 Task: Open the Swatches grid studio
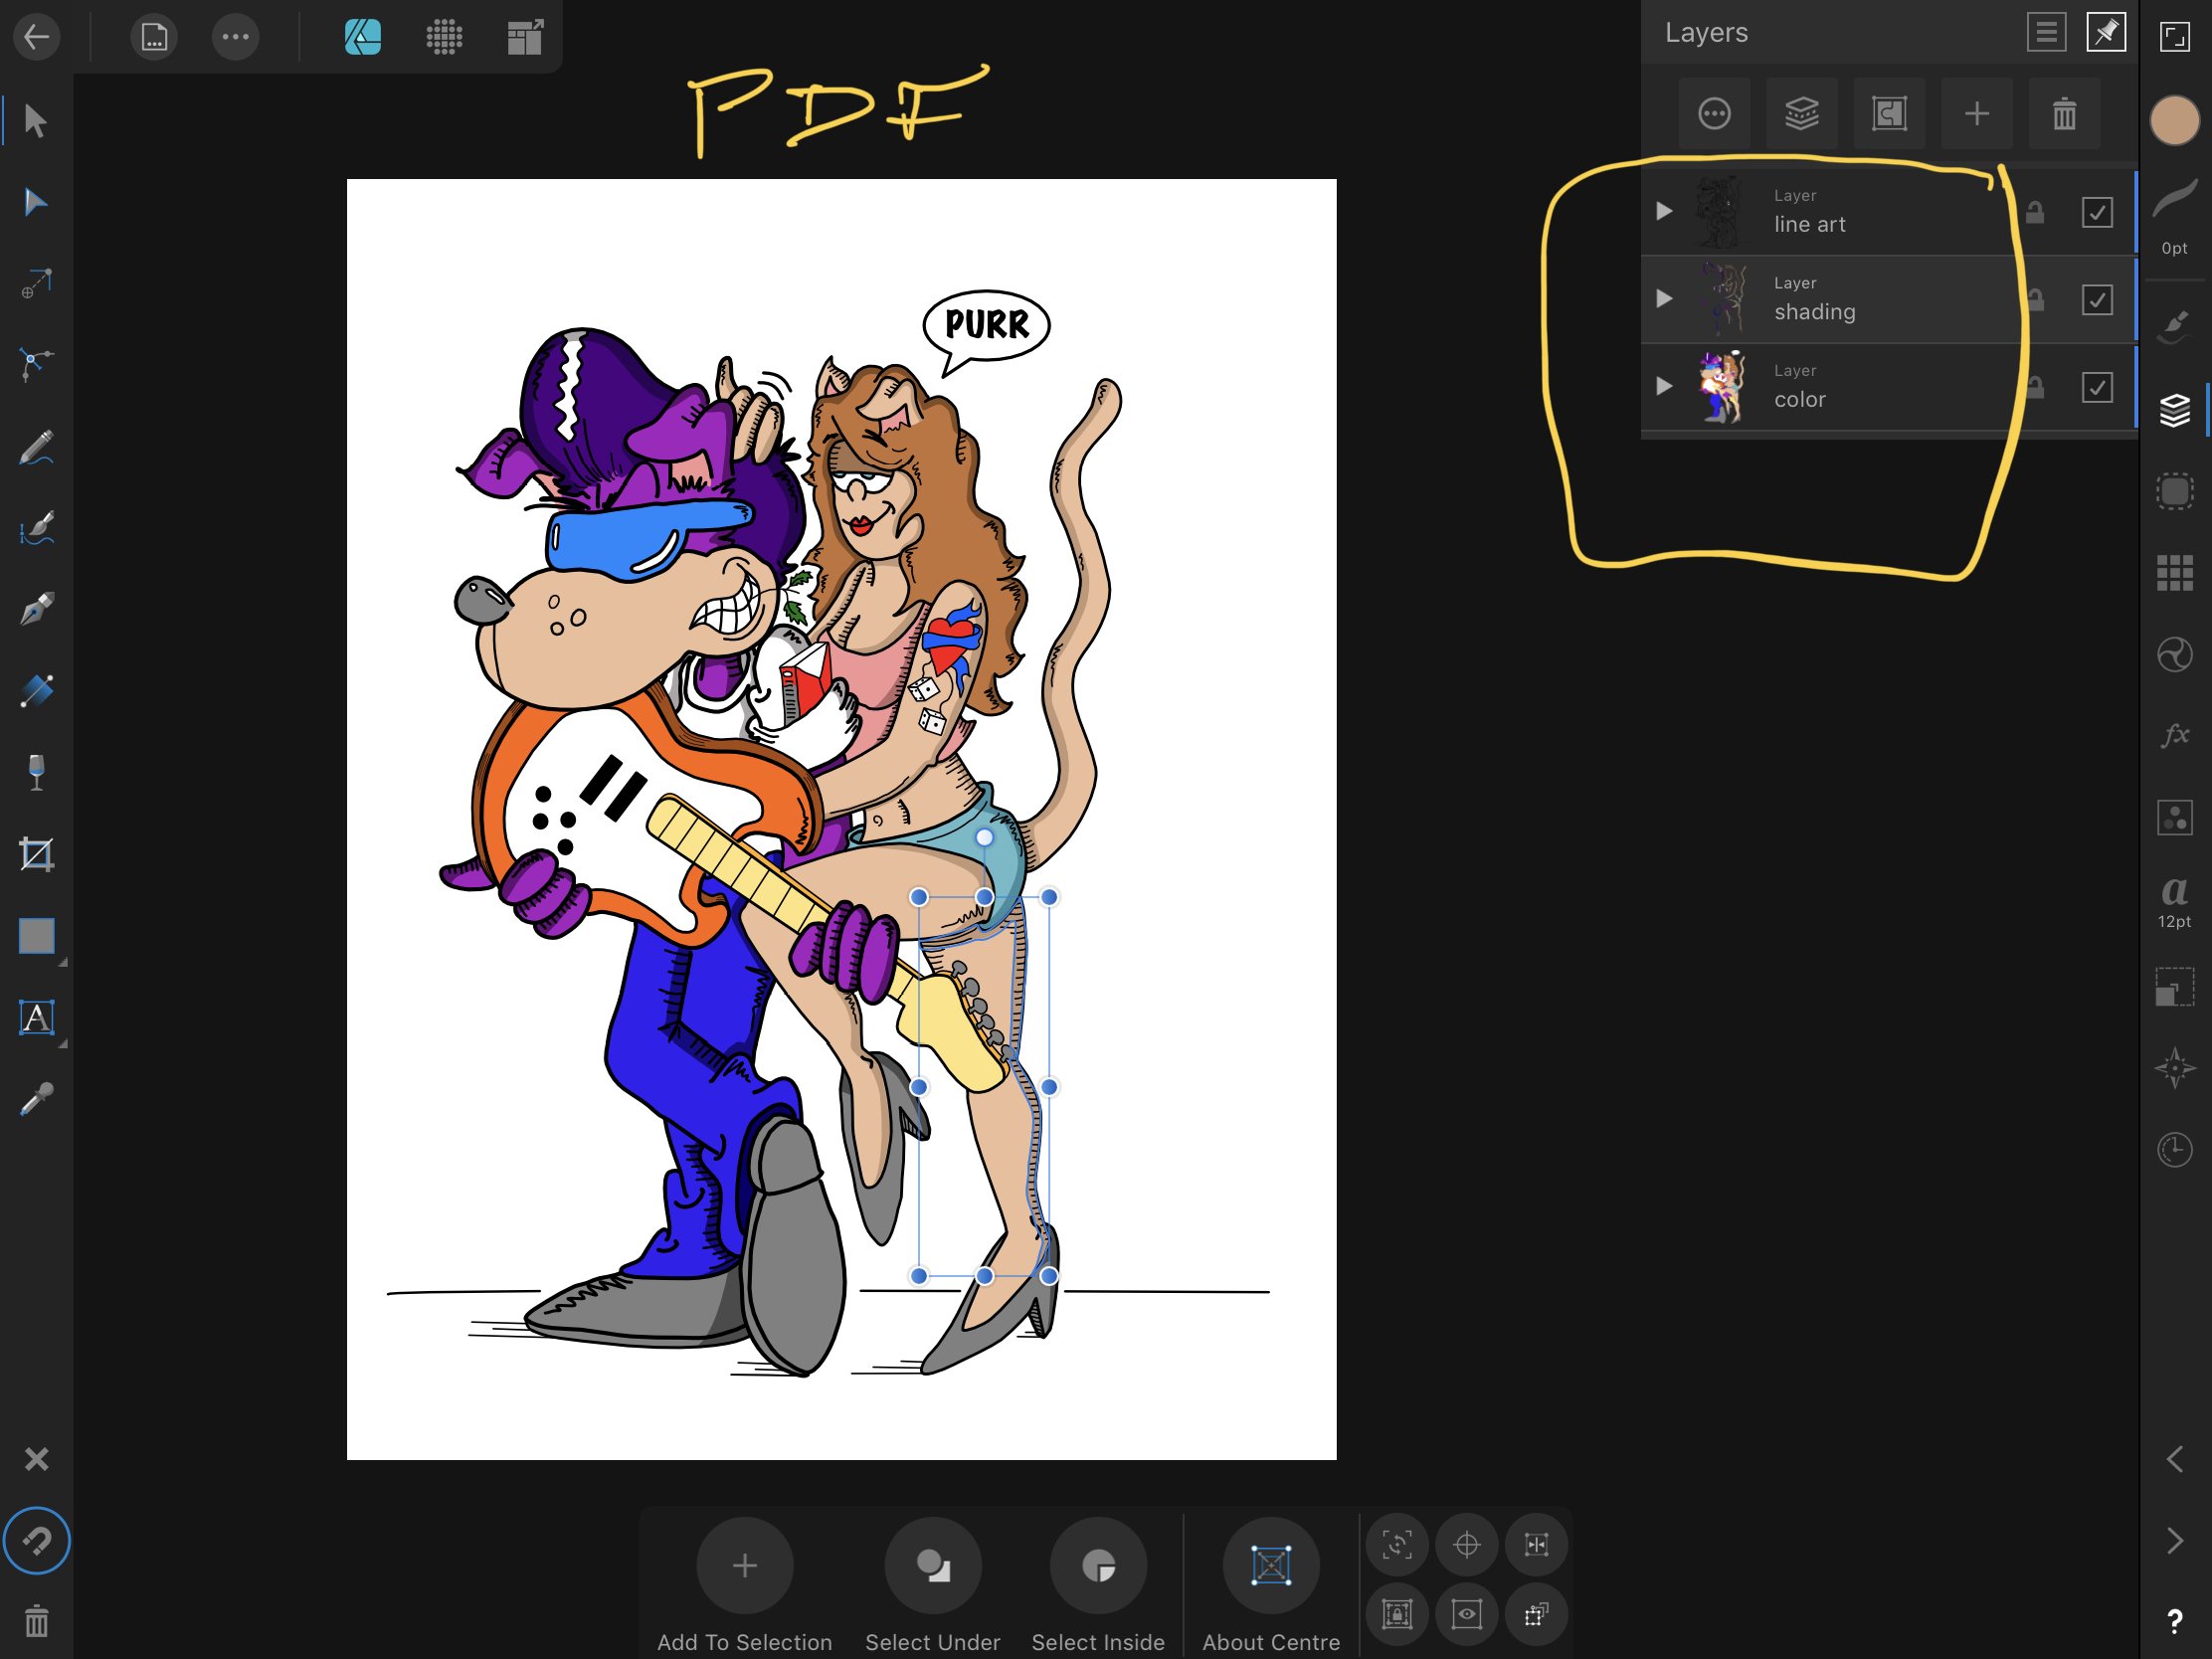[x=2174, y=573]
